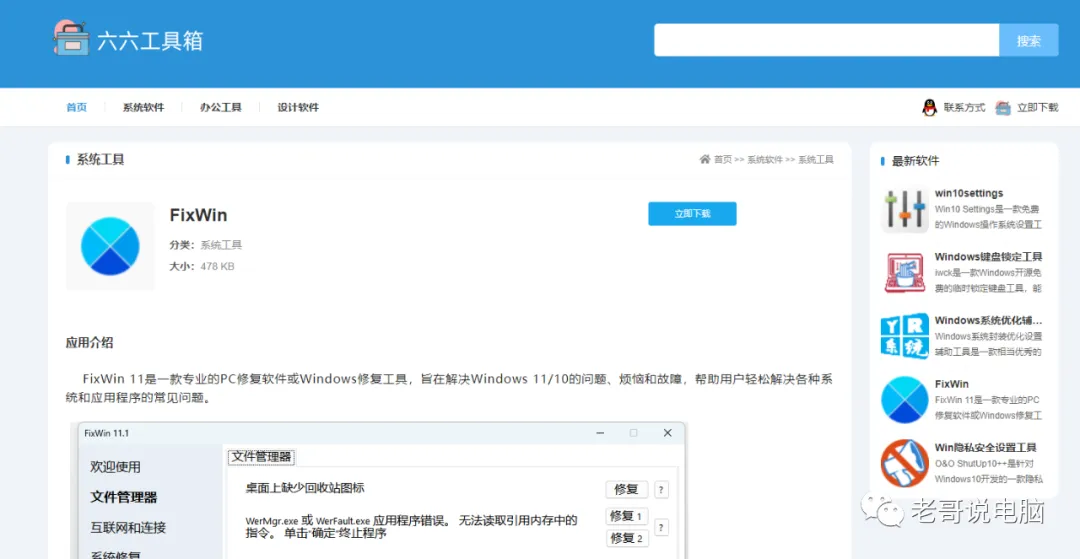Open the 首页 nav tab
The image size is (1080, 559).
pyautogui.click(x=76, y=107)
